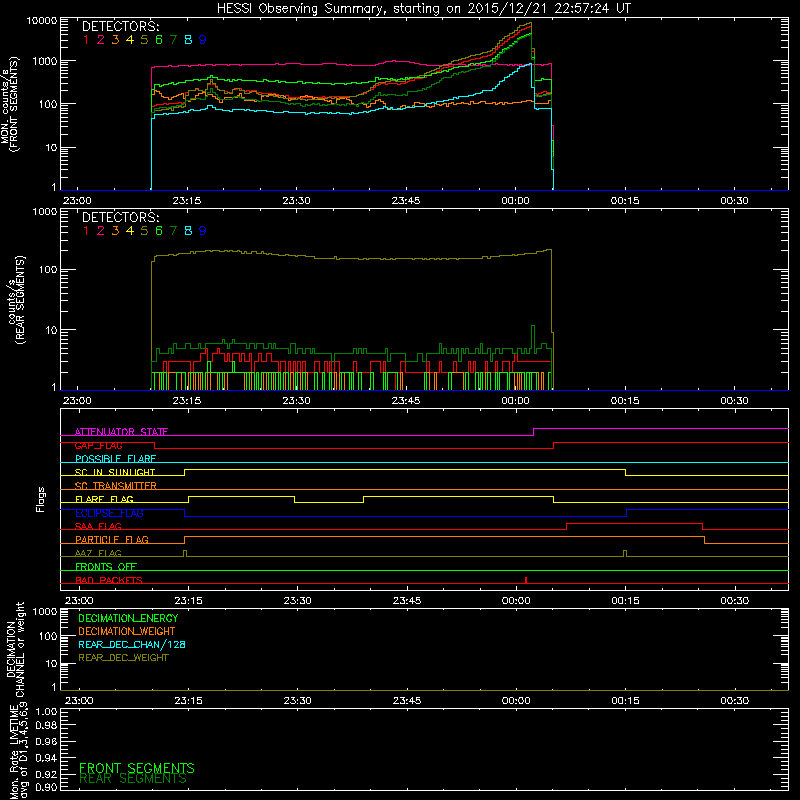The height and width of the screenshot is (800, 800).
Task: Click 0.98 tick on livetime axis
Action: click(46, 725)
